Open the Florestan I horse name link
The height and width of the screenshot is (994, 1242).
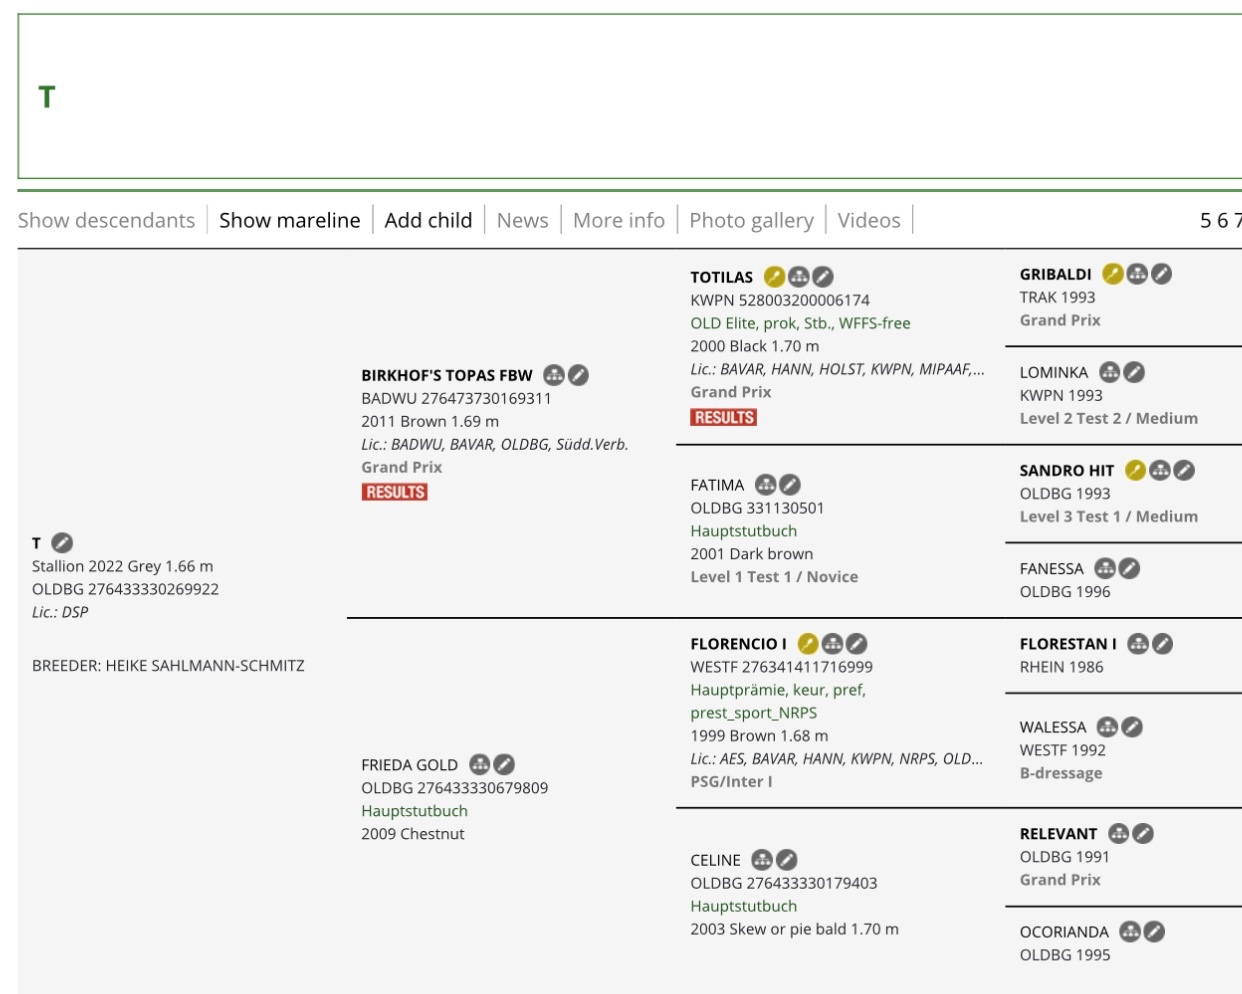tap(1067, 644)
